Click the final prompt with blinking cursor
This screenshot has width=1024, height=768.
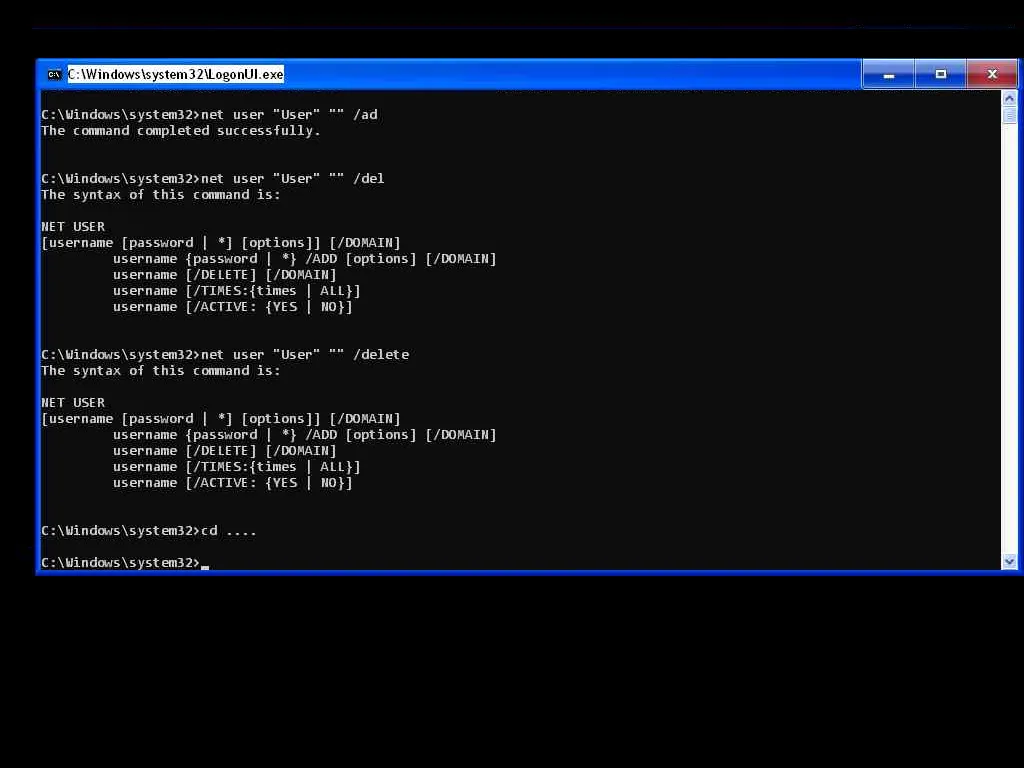coord(125,562)
